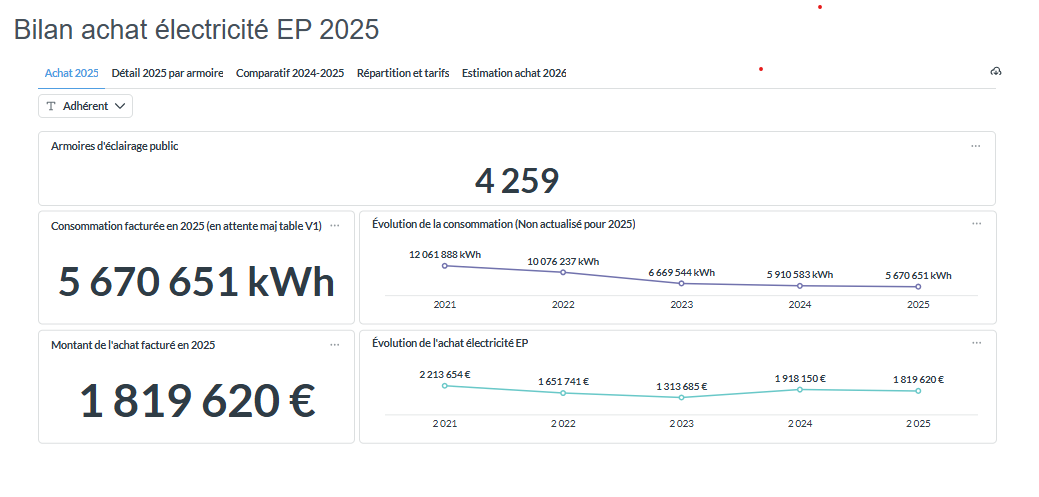1039x497 pixels.
Task: Select the Répartition et tarifs tab
Action: pos(403,73)
